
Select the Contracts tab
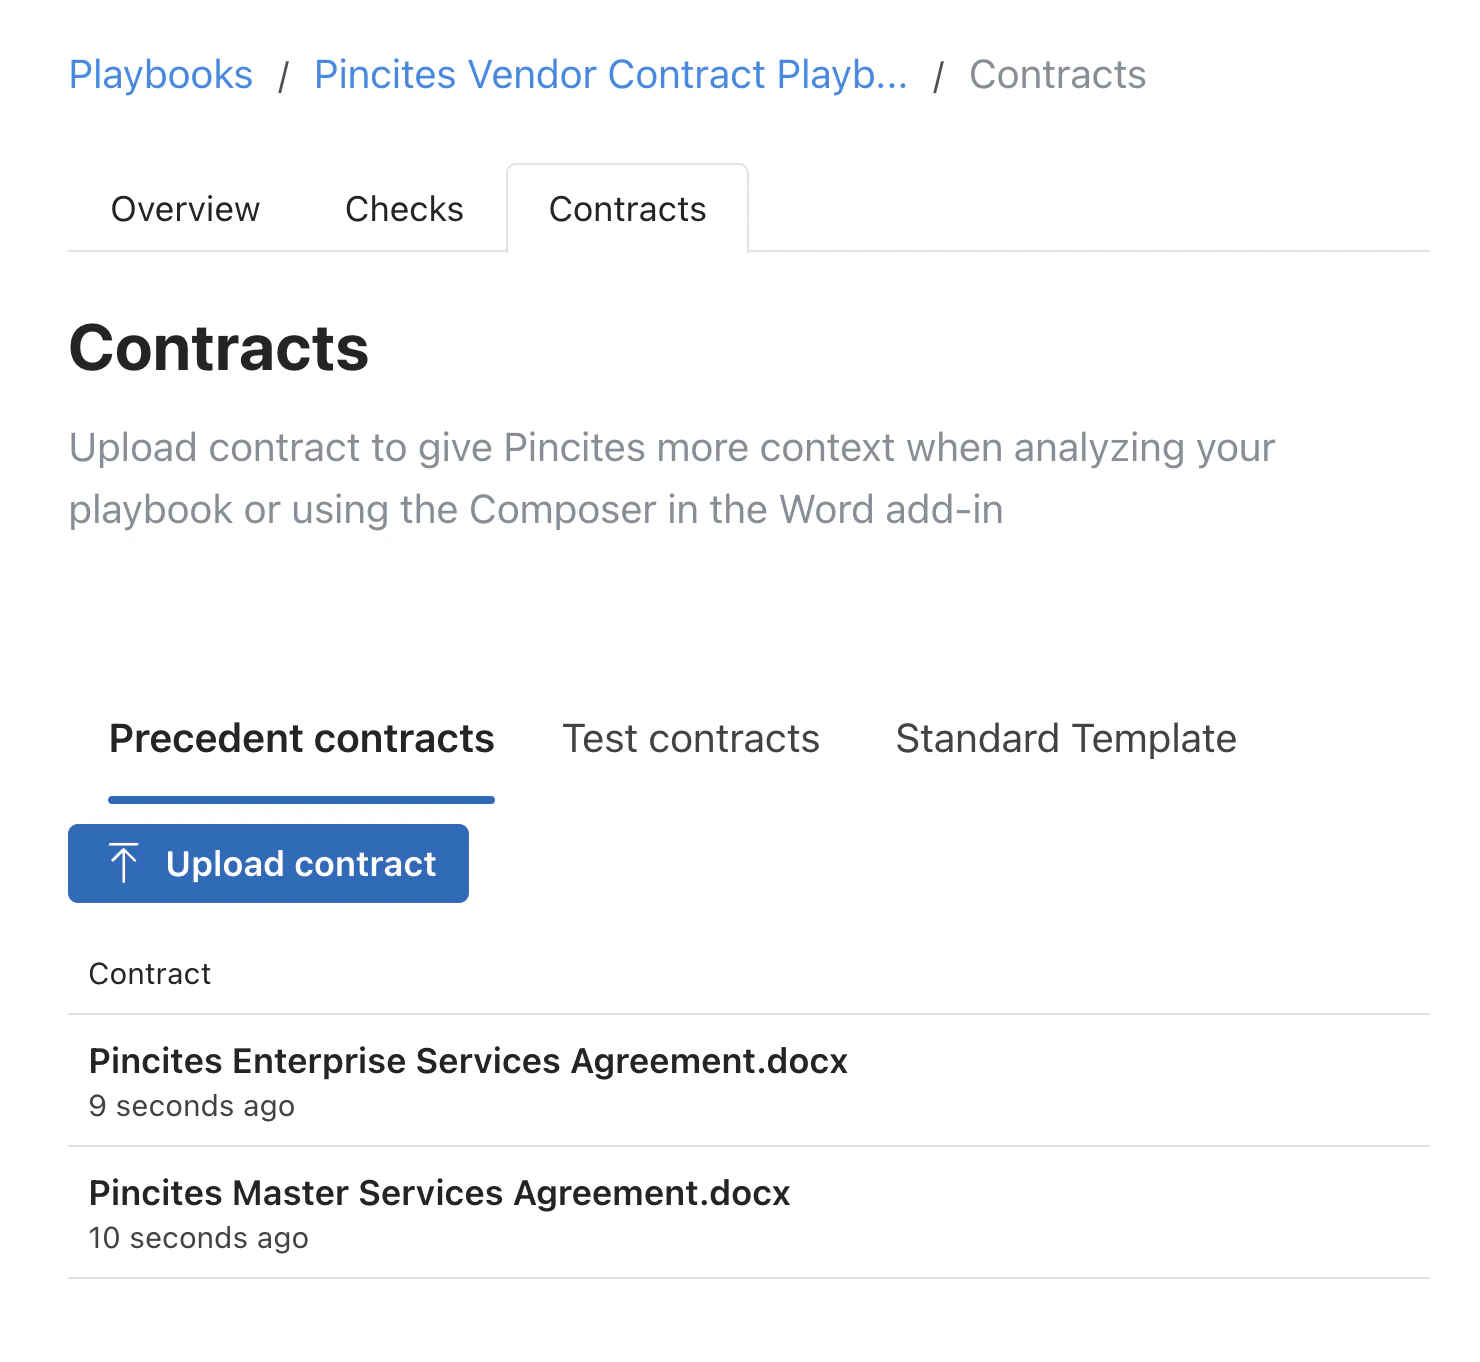click(x=627, y=209)
